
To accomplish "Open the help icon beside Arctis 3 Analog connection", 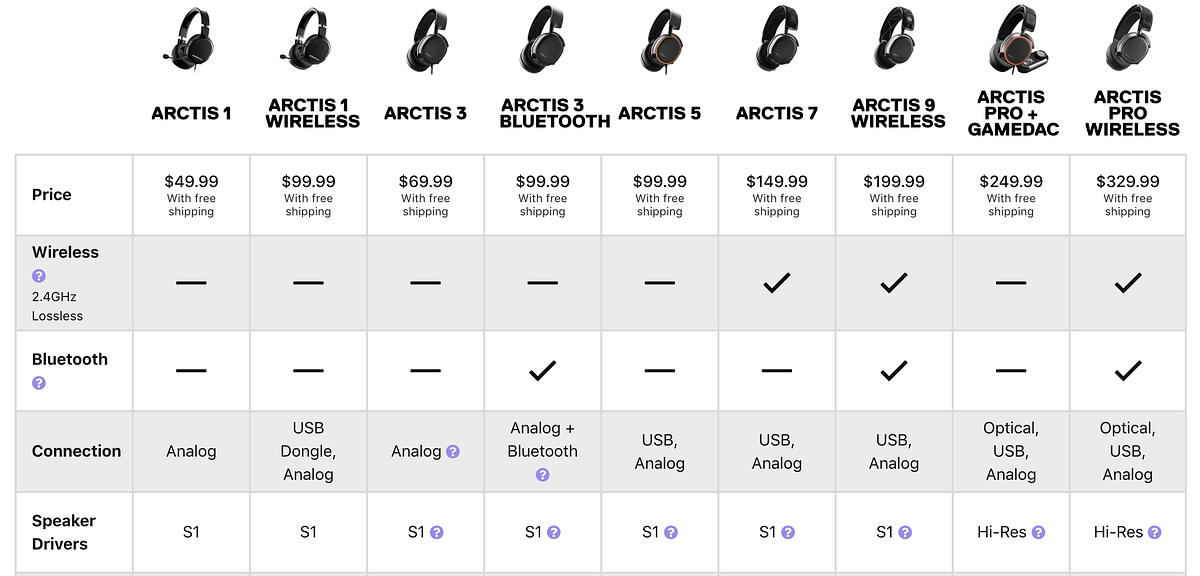I will [451, 451].
